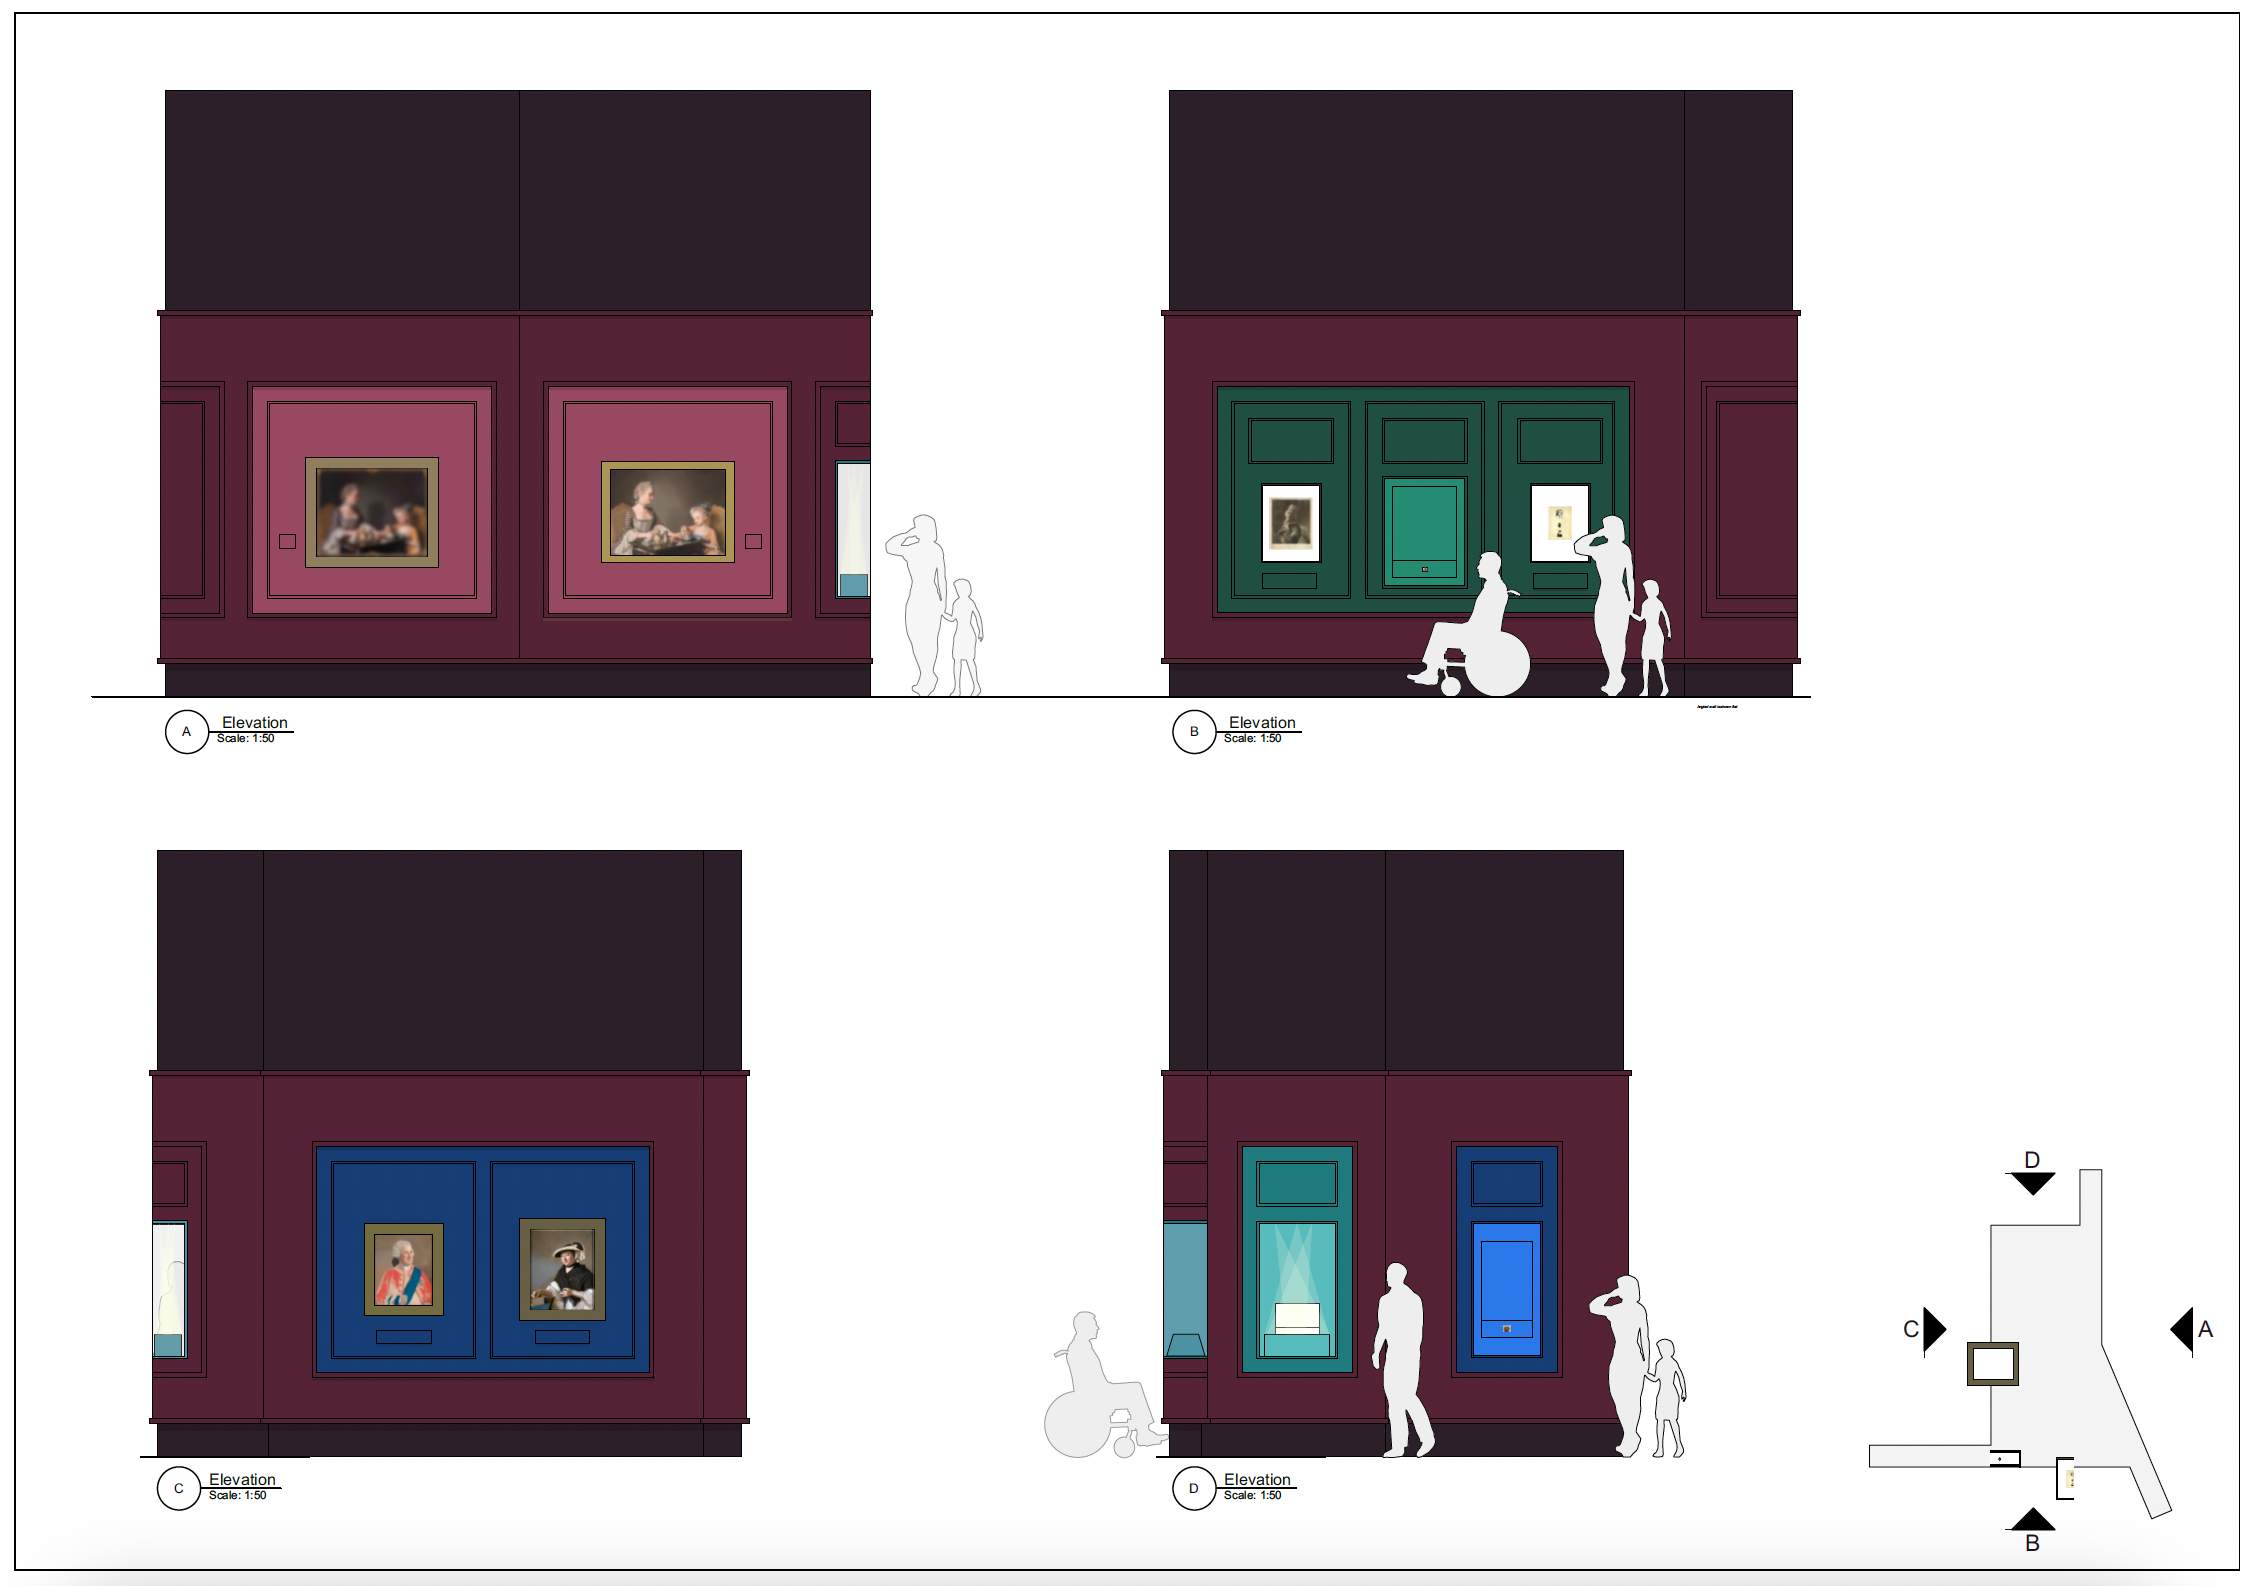2260x1586 pixels.
Task: Click the Scale 1:50 text under elevation C
Action: 238,1496
